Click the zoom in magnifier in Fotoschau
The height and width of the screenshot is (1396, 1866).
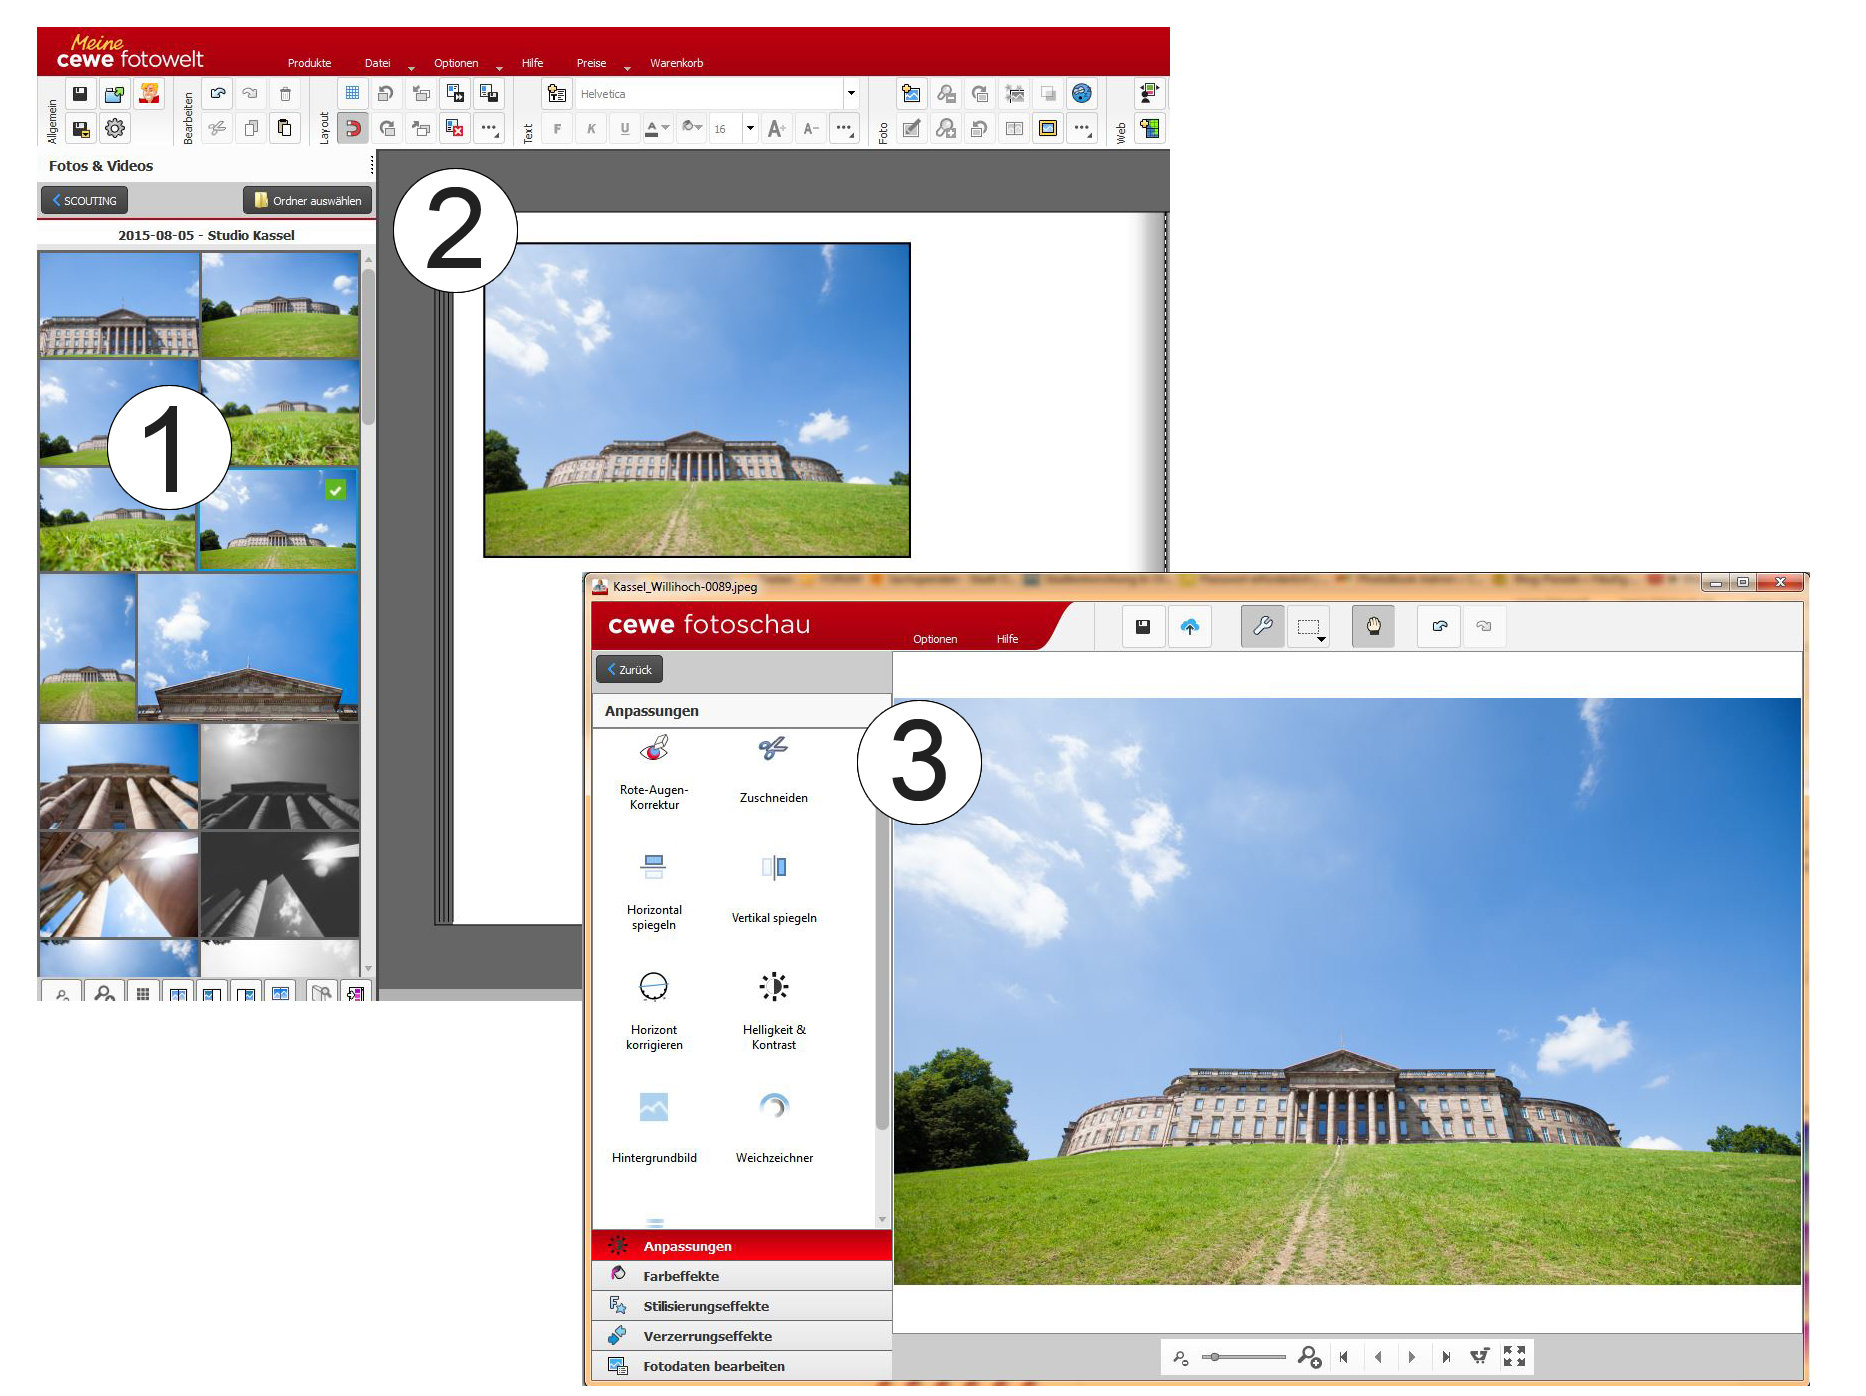pyautogui.click(x=1309, y=1357)
